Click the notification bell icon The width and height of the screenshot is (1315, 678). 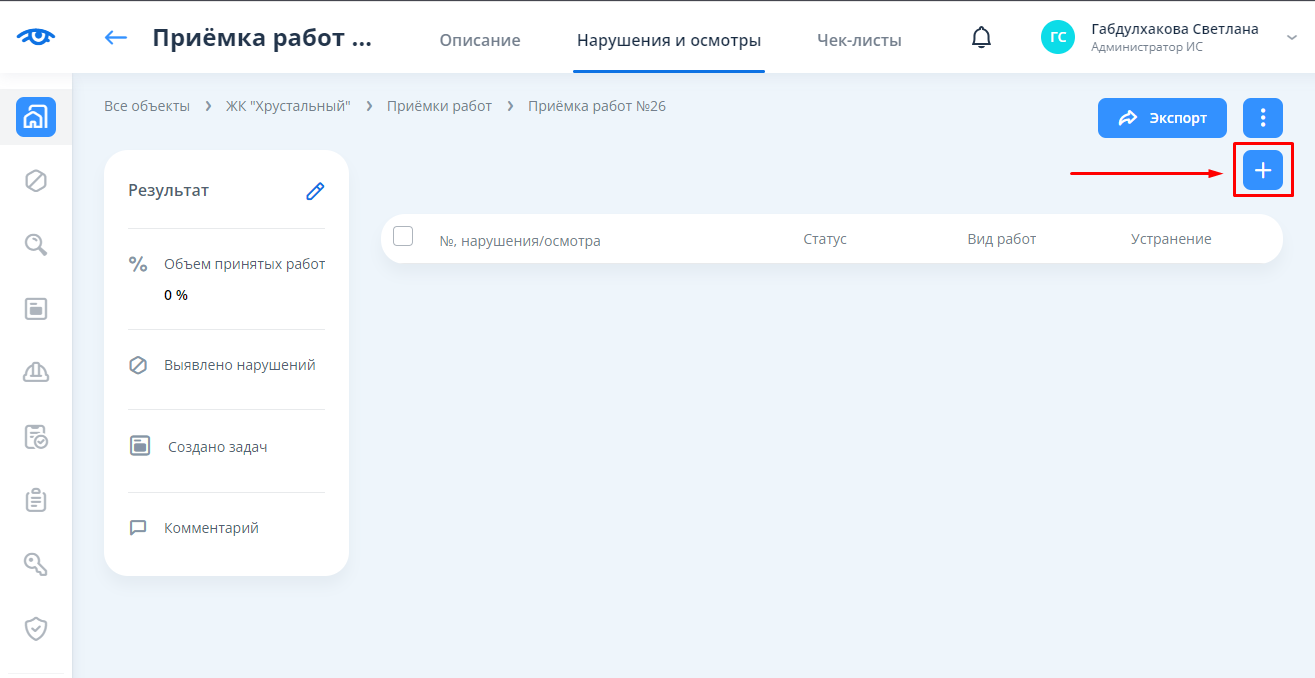982,38
